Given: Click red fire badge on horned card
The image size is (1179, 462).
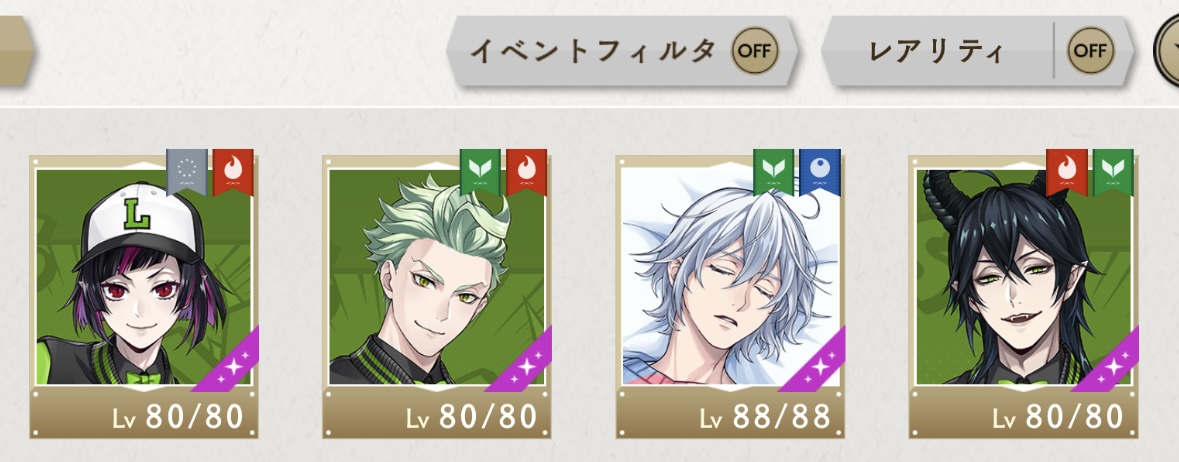Looking at the screenshot, I should click(x=1066, y=172).
